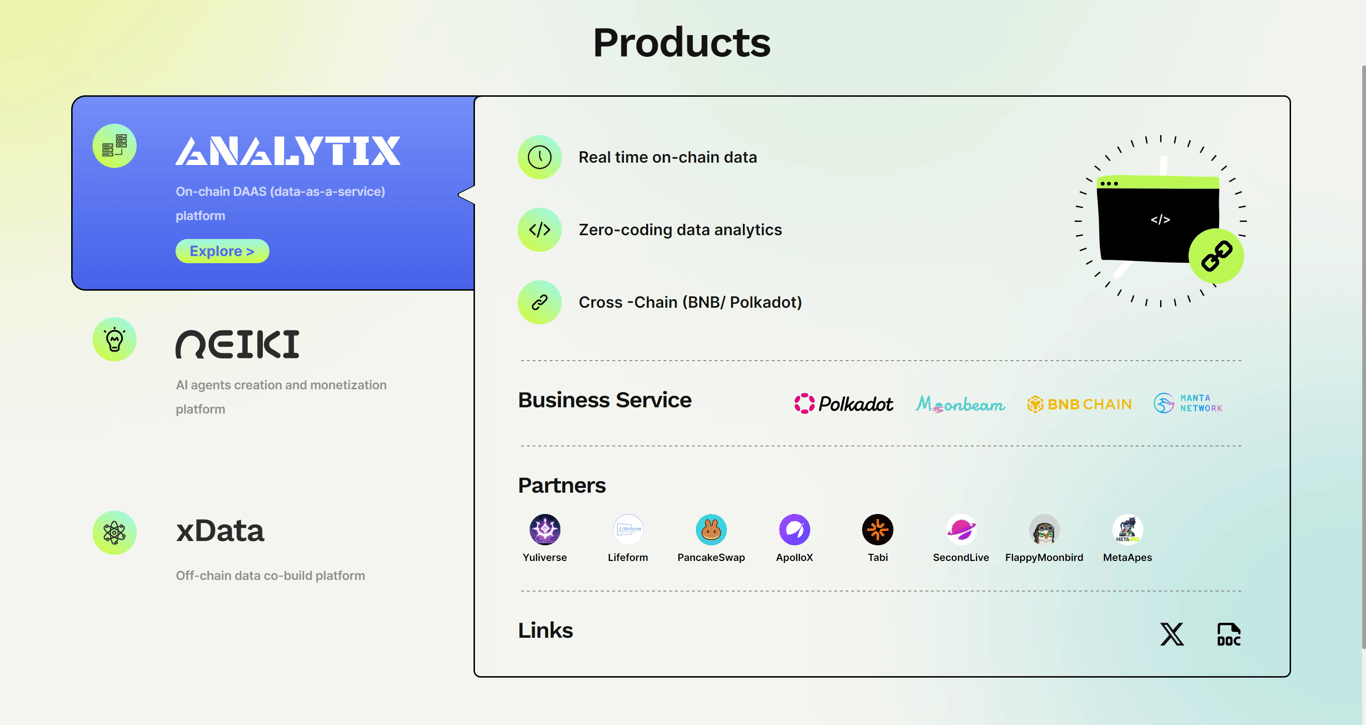Open the Moonbeam logo link

[x=960, y=404]
